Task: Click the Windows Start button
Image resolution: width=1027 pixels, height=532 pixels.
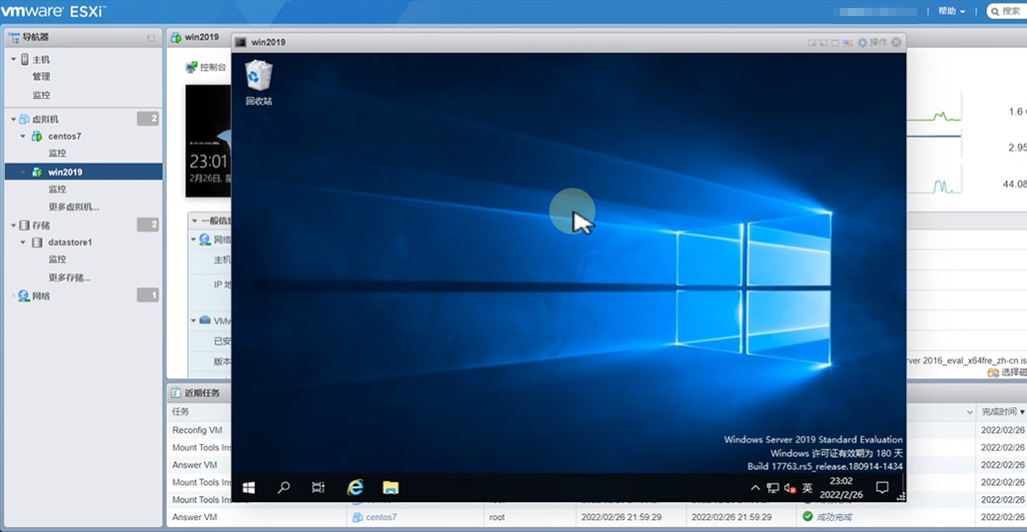Action: (x=249, y=488)
